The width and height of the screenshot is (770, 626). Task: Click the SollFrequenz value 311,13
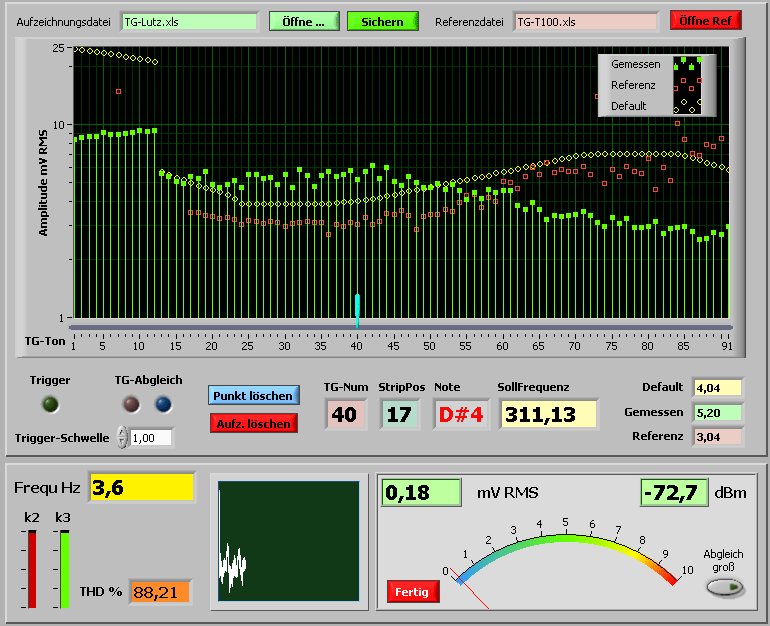[x=549, y=414]
